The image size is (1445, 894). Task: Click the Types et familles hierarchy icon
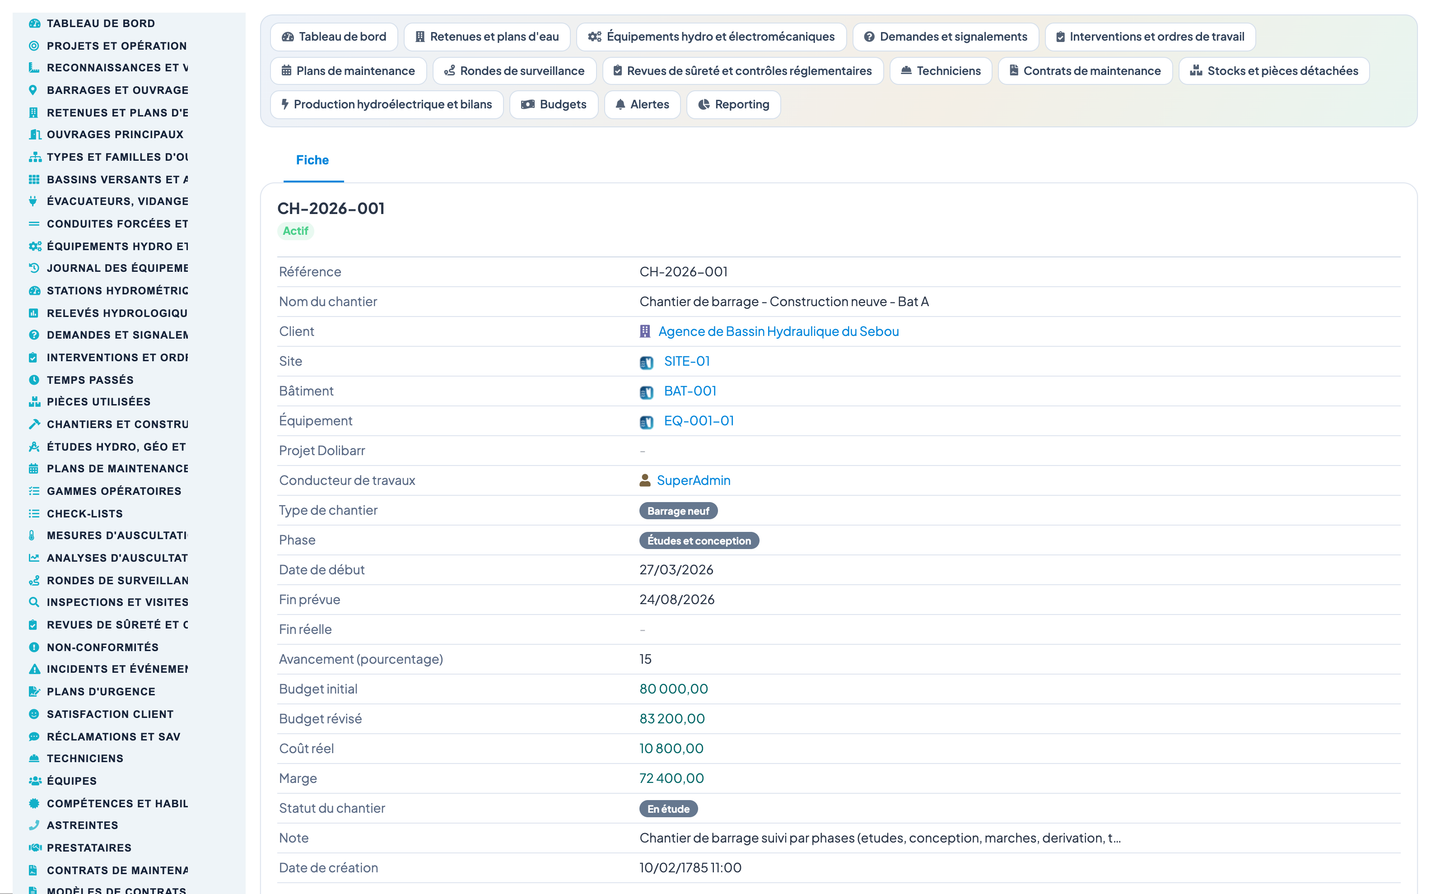click(x=34, y=157)
